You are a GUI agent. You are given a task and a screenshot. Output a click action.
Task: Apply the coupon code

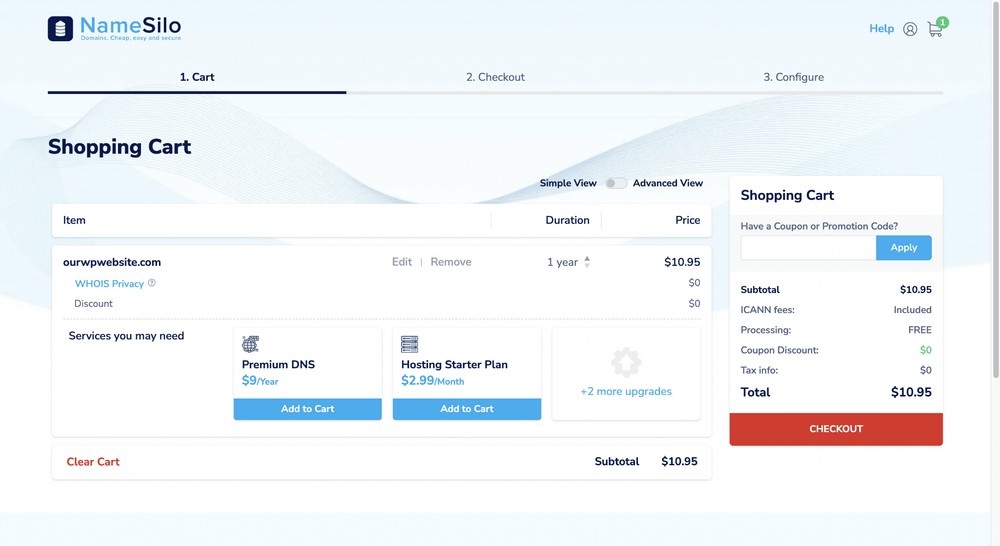point(904,247)
